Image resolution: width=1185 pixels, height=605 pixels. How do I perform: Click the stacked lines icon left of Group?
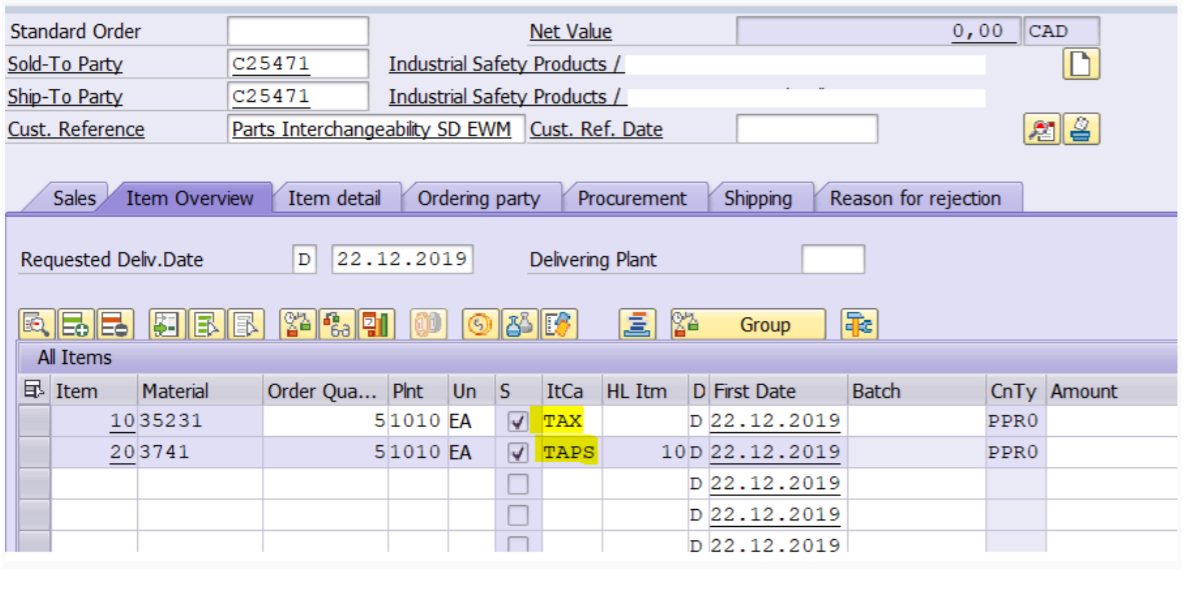point(637,324)
